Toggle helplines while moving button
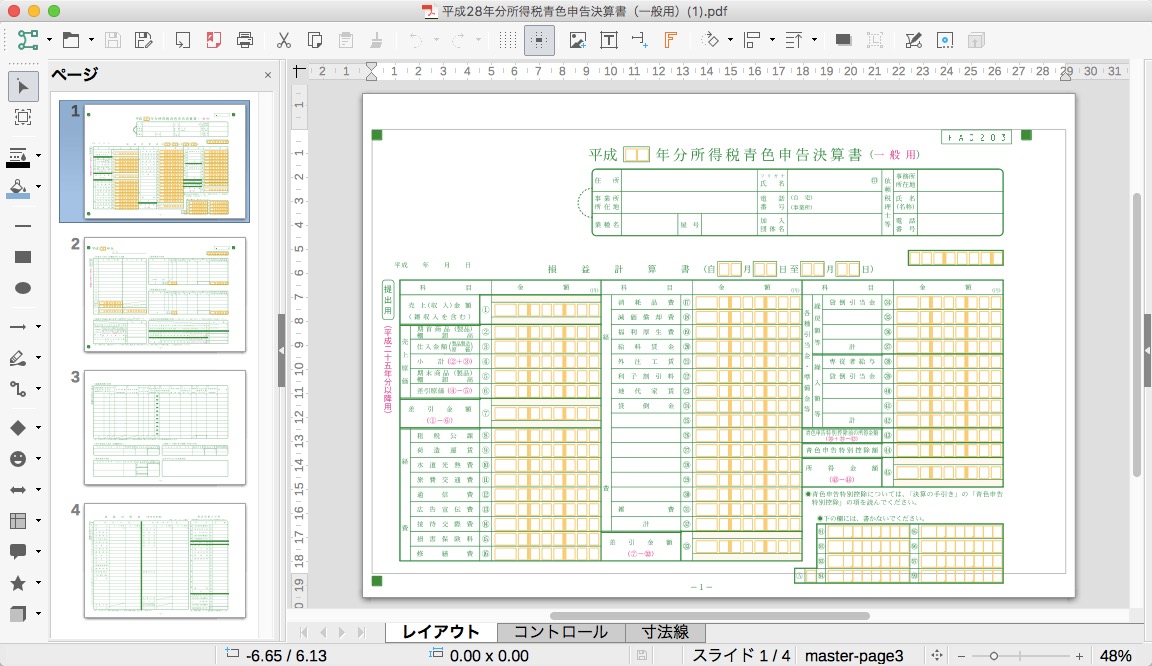Image resolution: width=1152 pixels, height=666 pixels. coord(539,40)
